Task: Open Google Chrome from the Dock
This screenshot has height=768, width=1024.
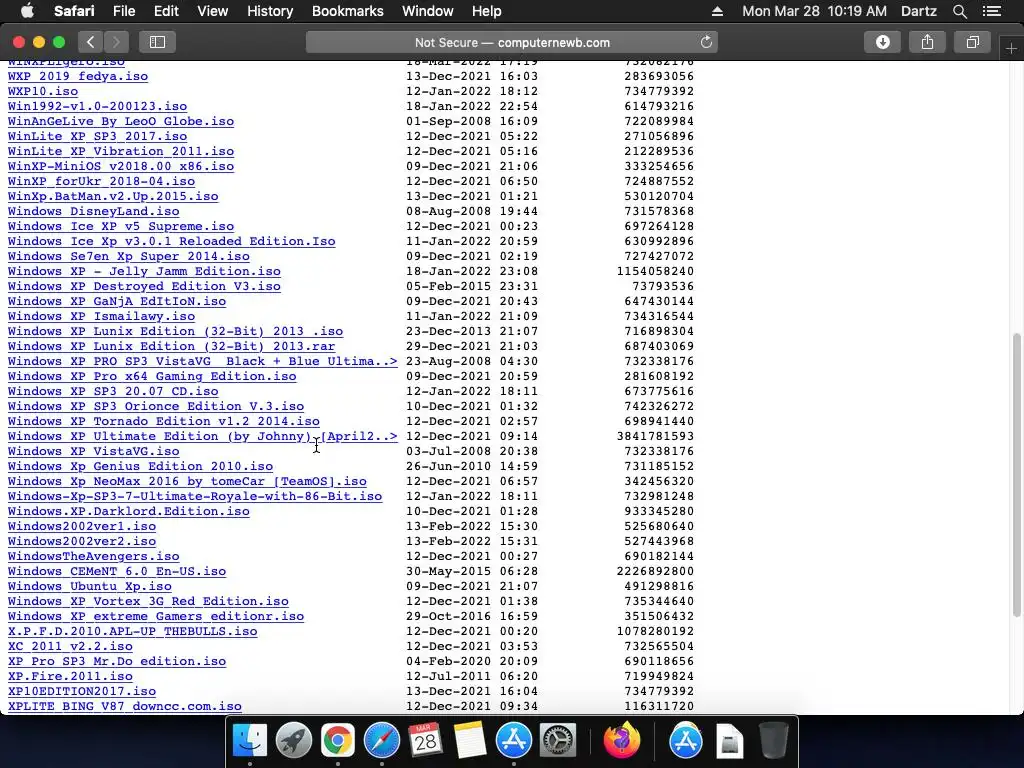Action: (x=338, y=741)
